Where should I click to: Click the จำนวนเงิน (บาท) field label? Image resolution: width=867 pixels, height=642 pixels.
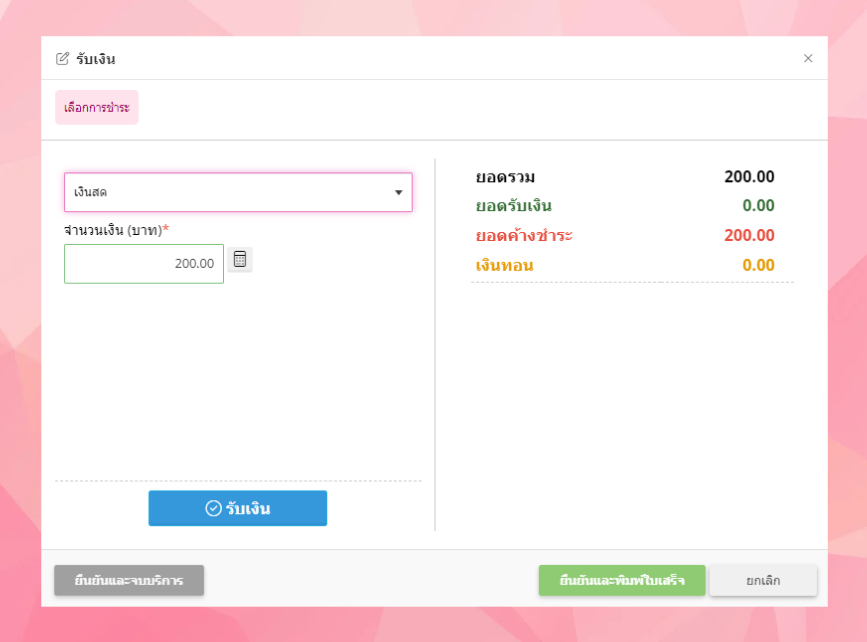(x=117, y=230)
